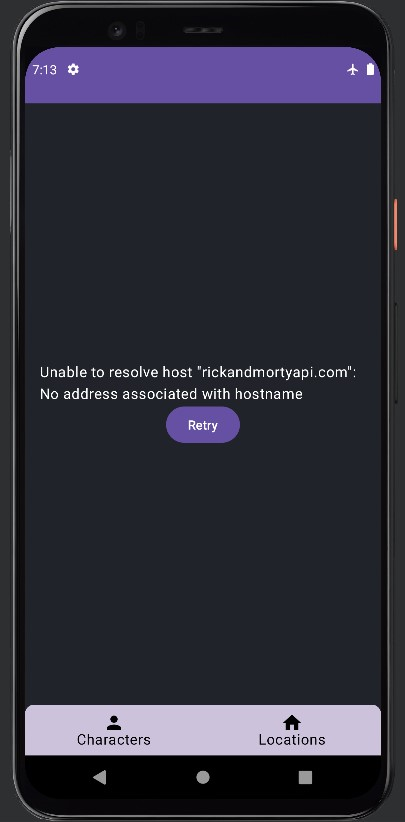Click the empty dark area above error message
This screenshot has height=822, width=405.
pos(203,231)
